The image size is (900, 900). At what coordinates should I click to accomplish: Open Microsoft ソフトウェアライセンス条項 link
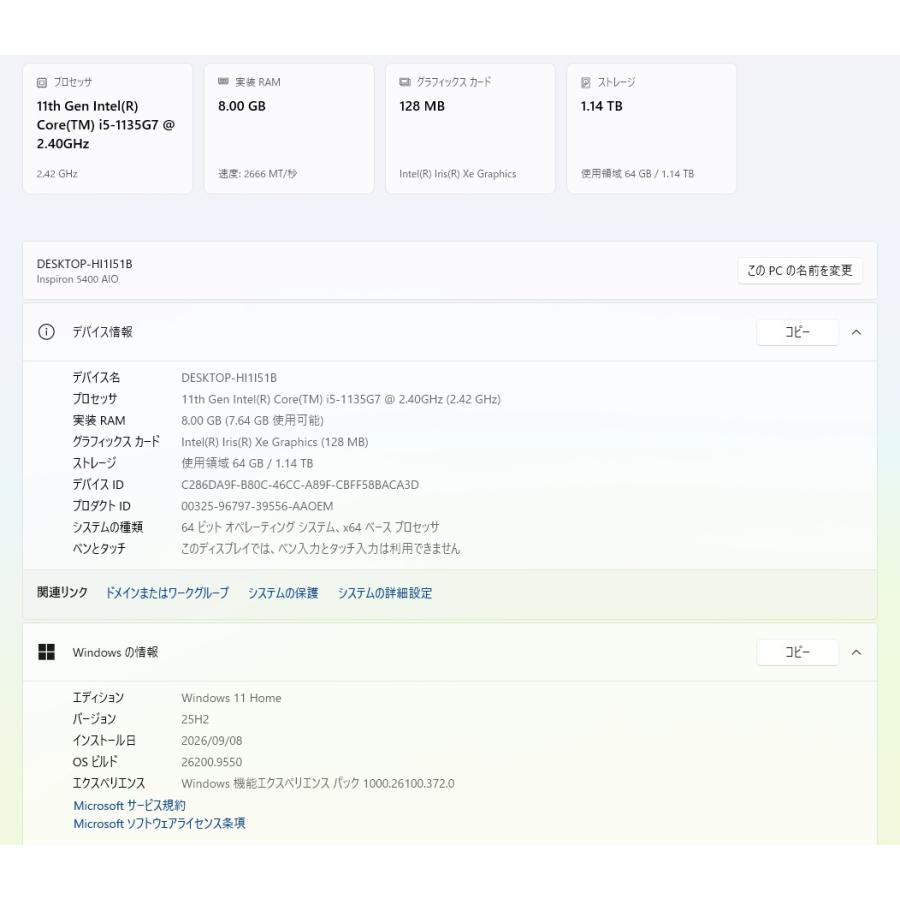coord(160,824)
